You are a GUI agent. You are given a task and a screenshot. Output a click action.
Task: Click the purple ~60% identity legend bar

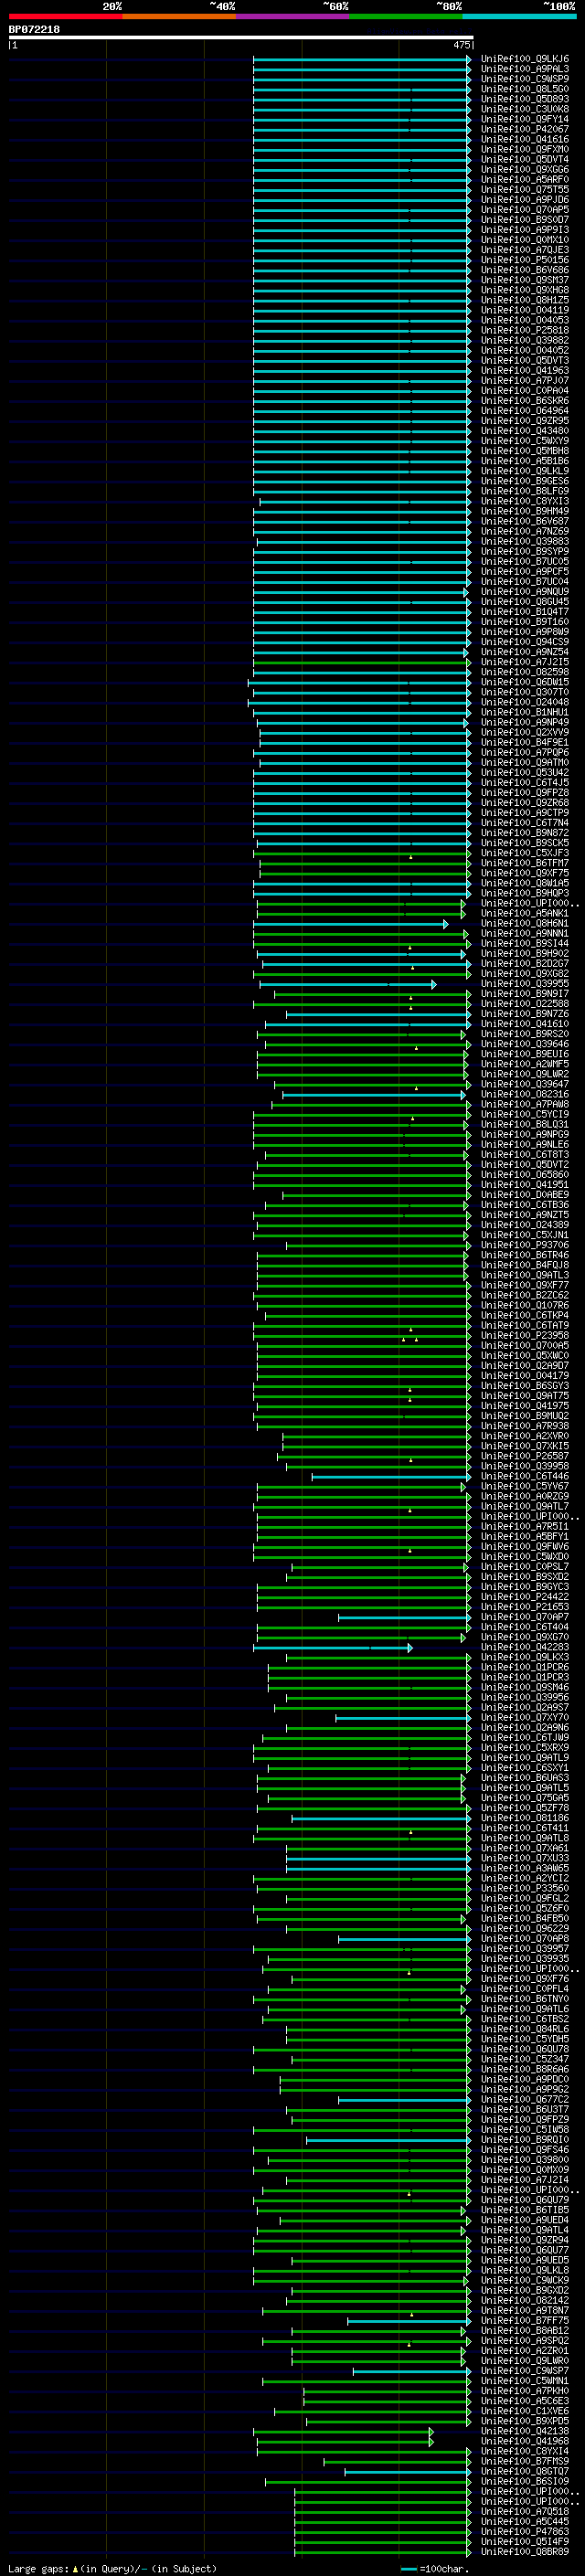coord(292,16)
